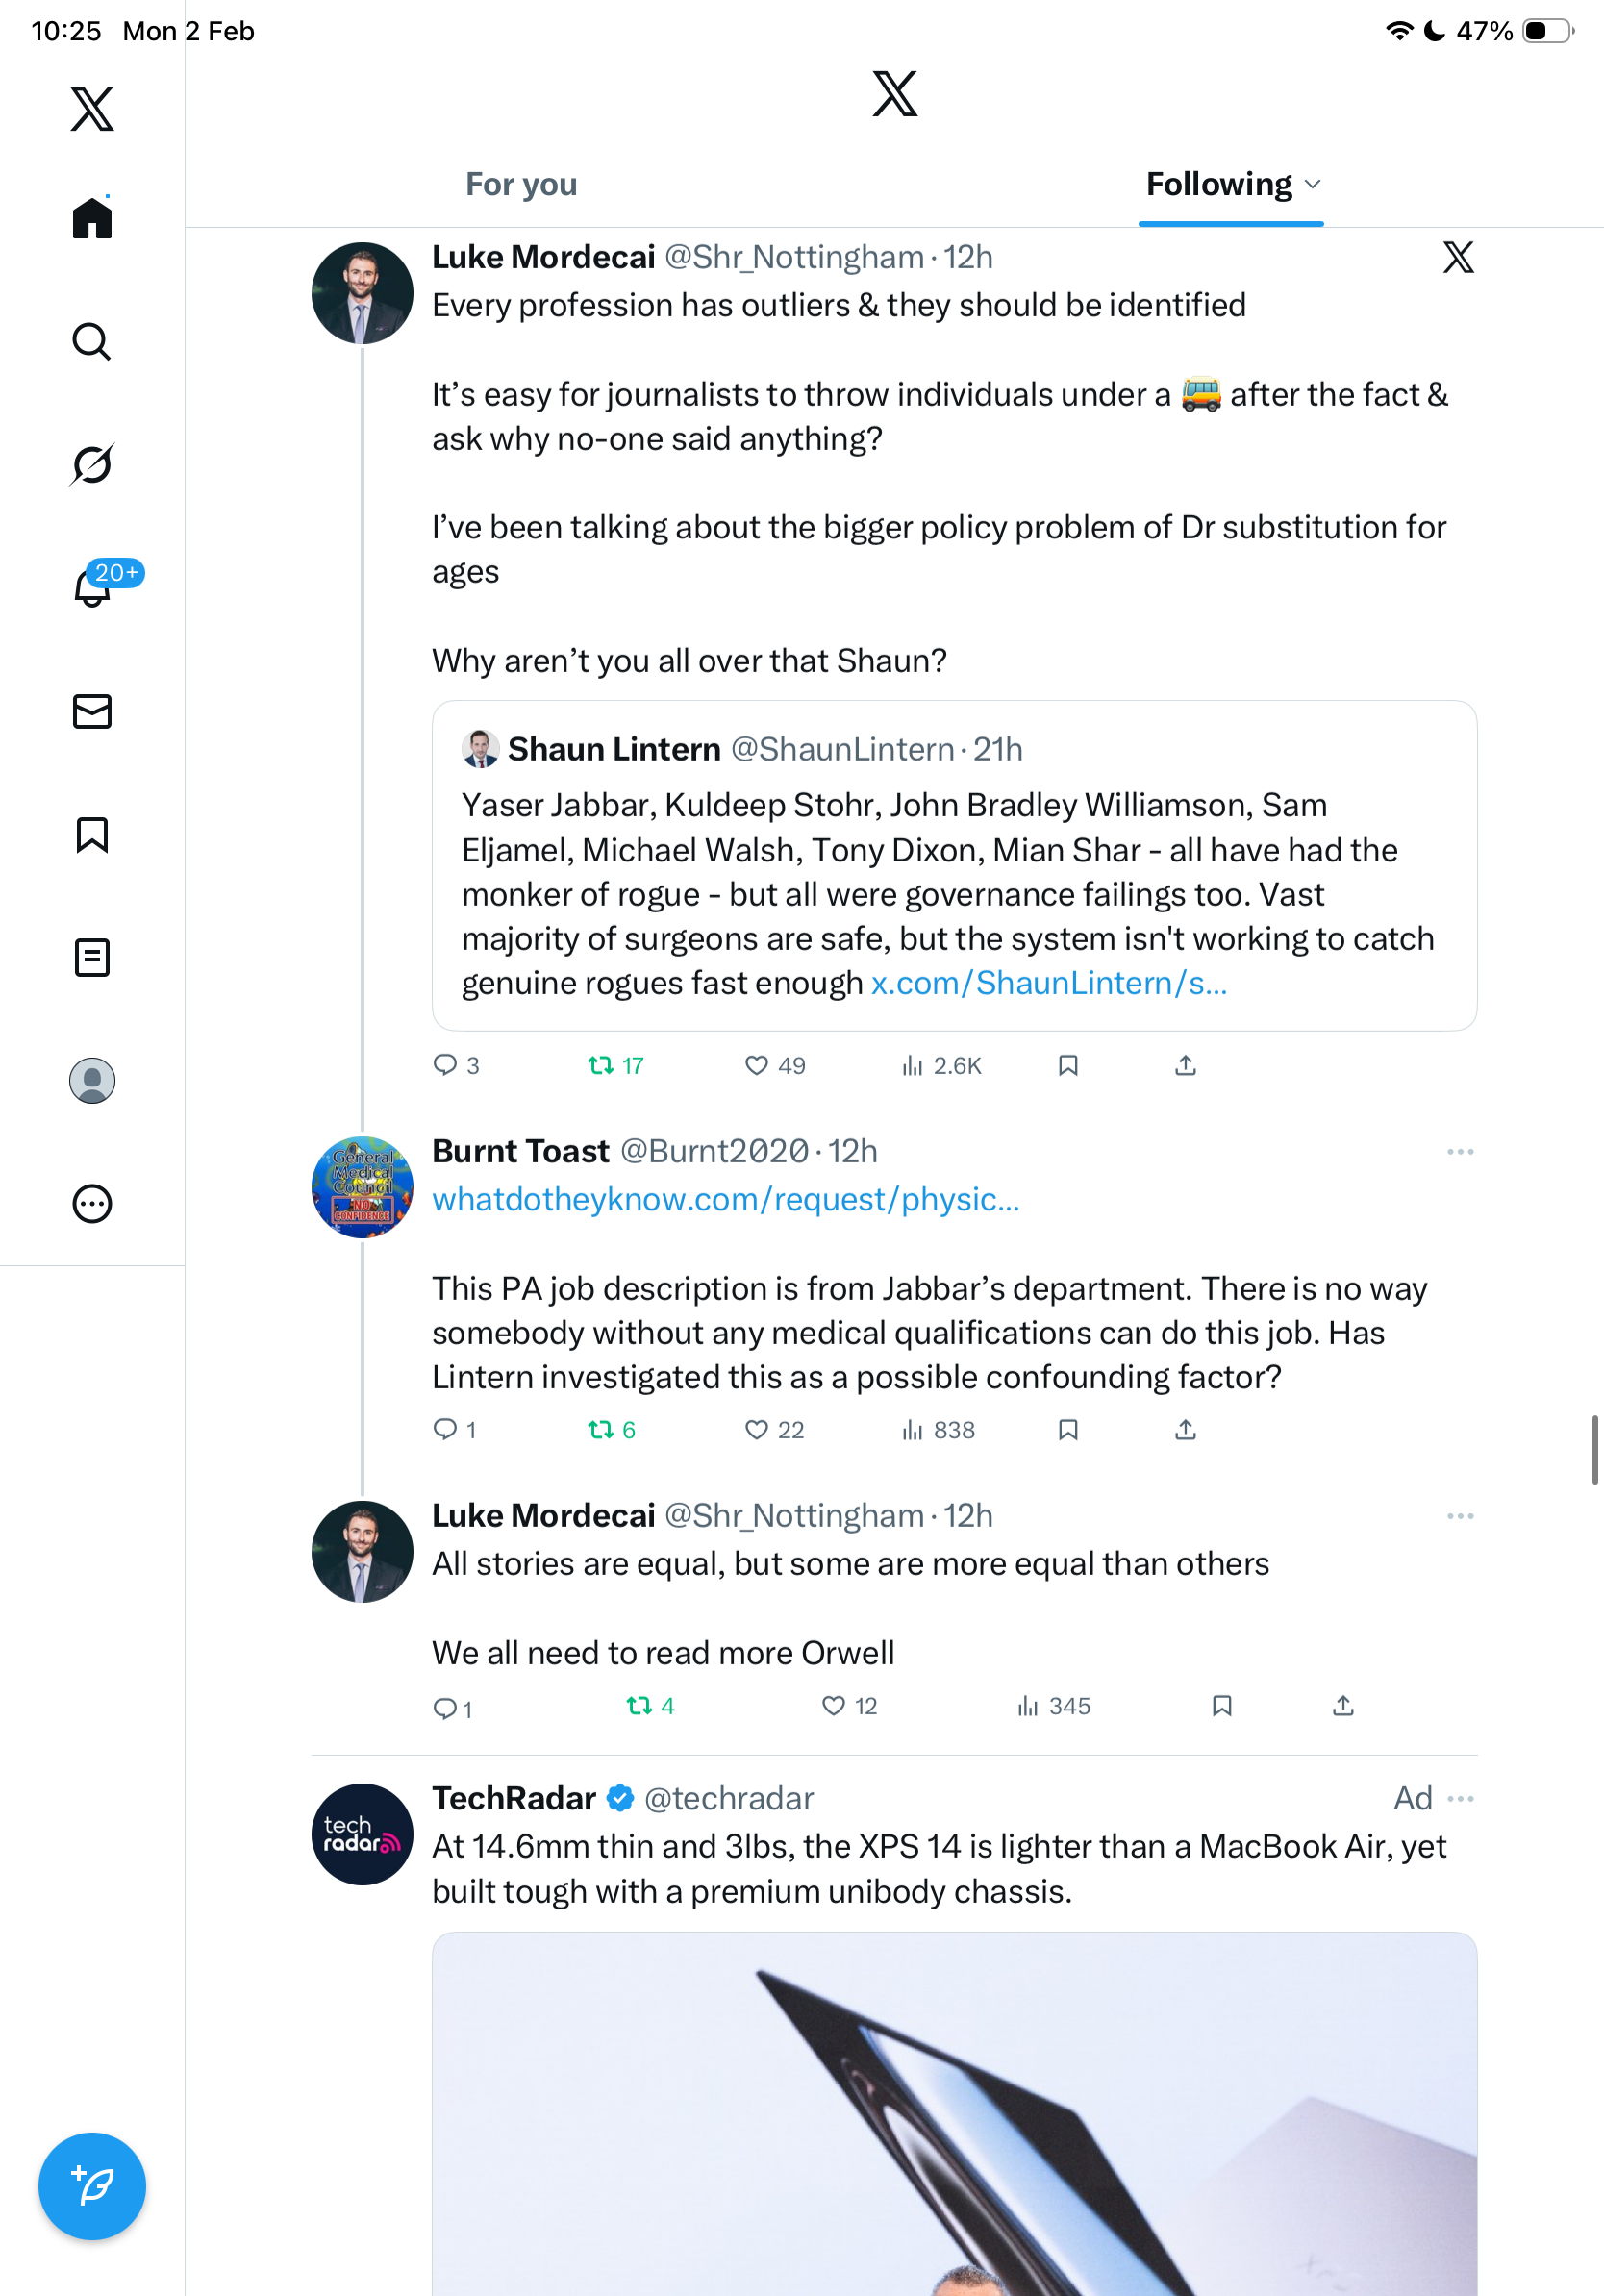
Task: Repost Luke Mordecai's Orwell post
Action: tap(639, 1706)
